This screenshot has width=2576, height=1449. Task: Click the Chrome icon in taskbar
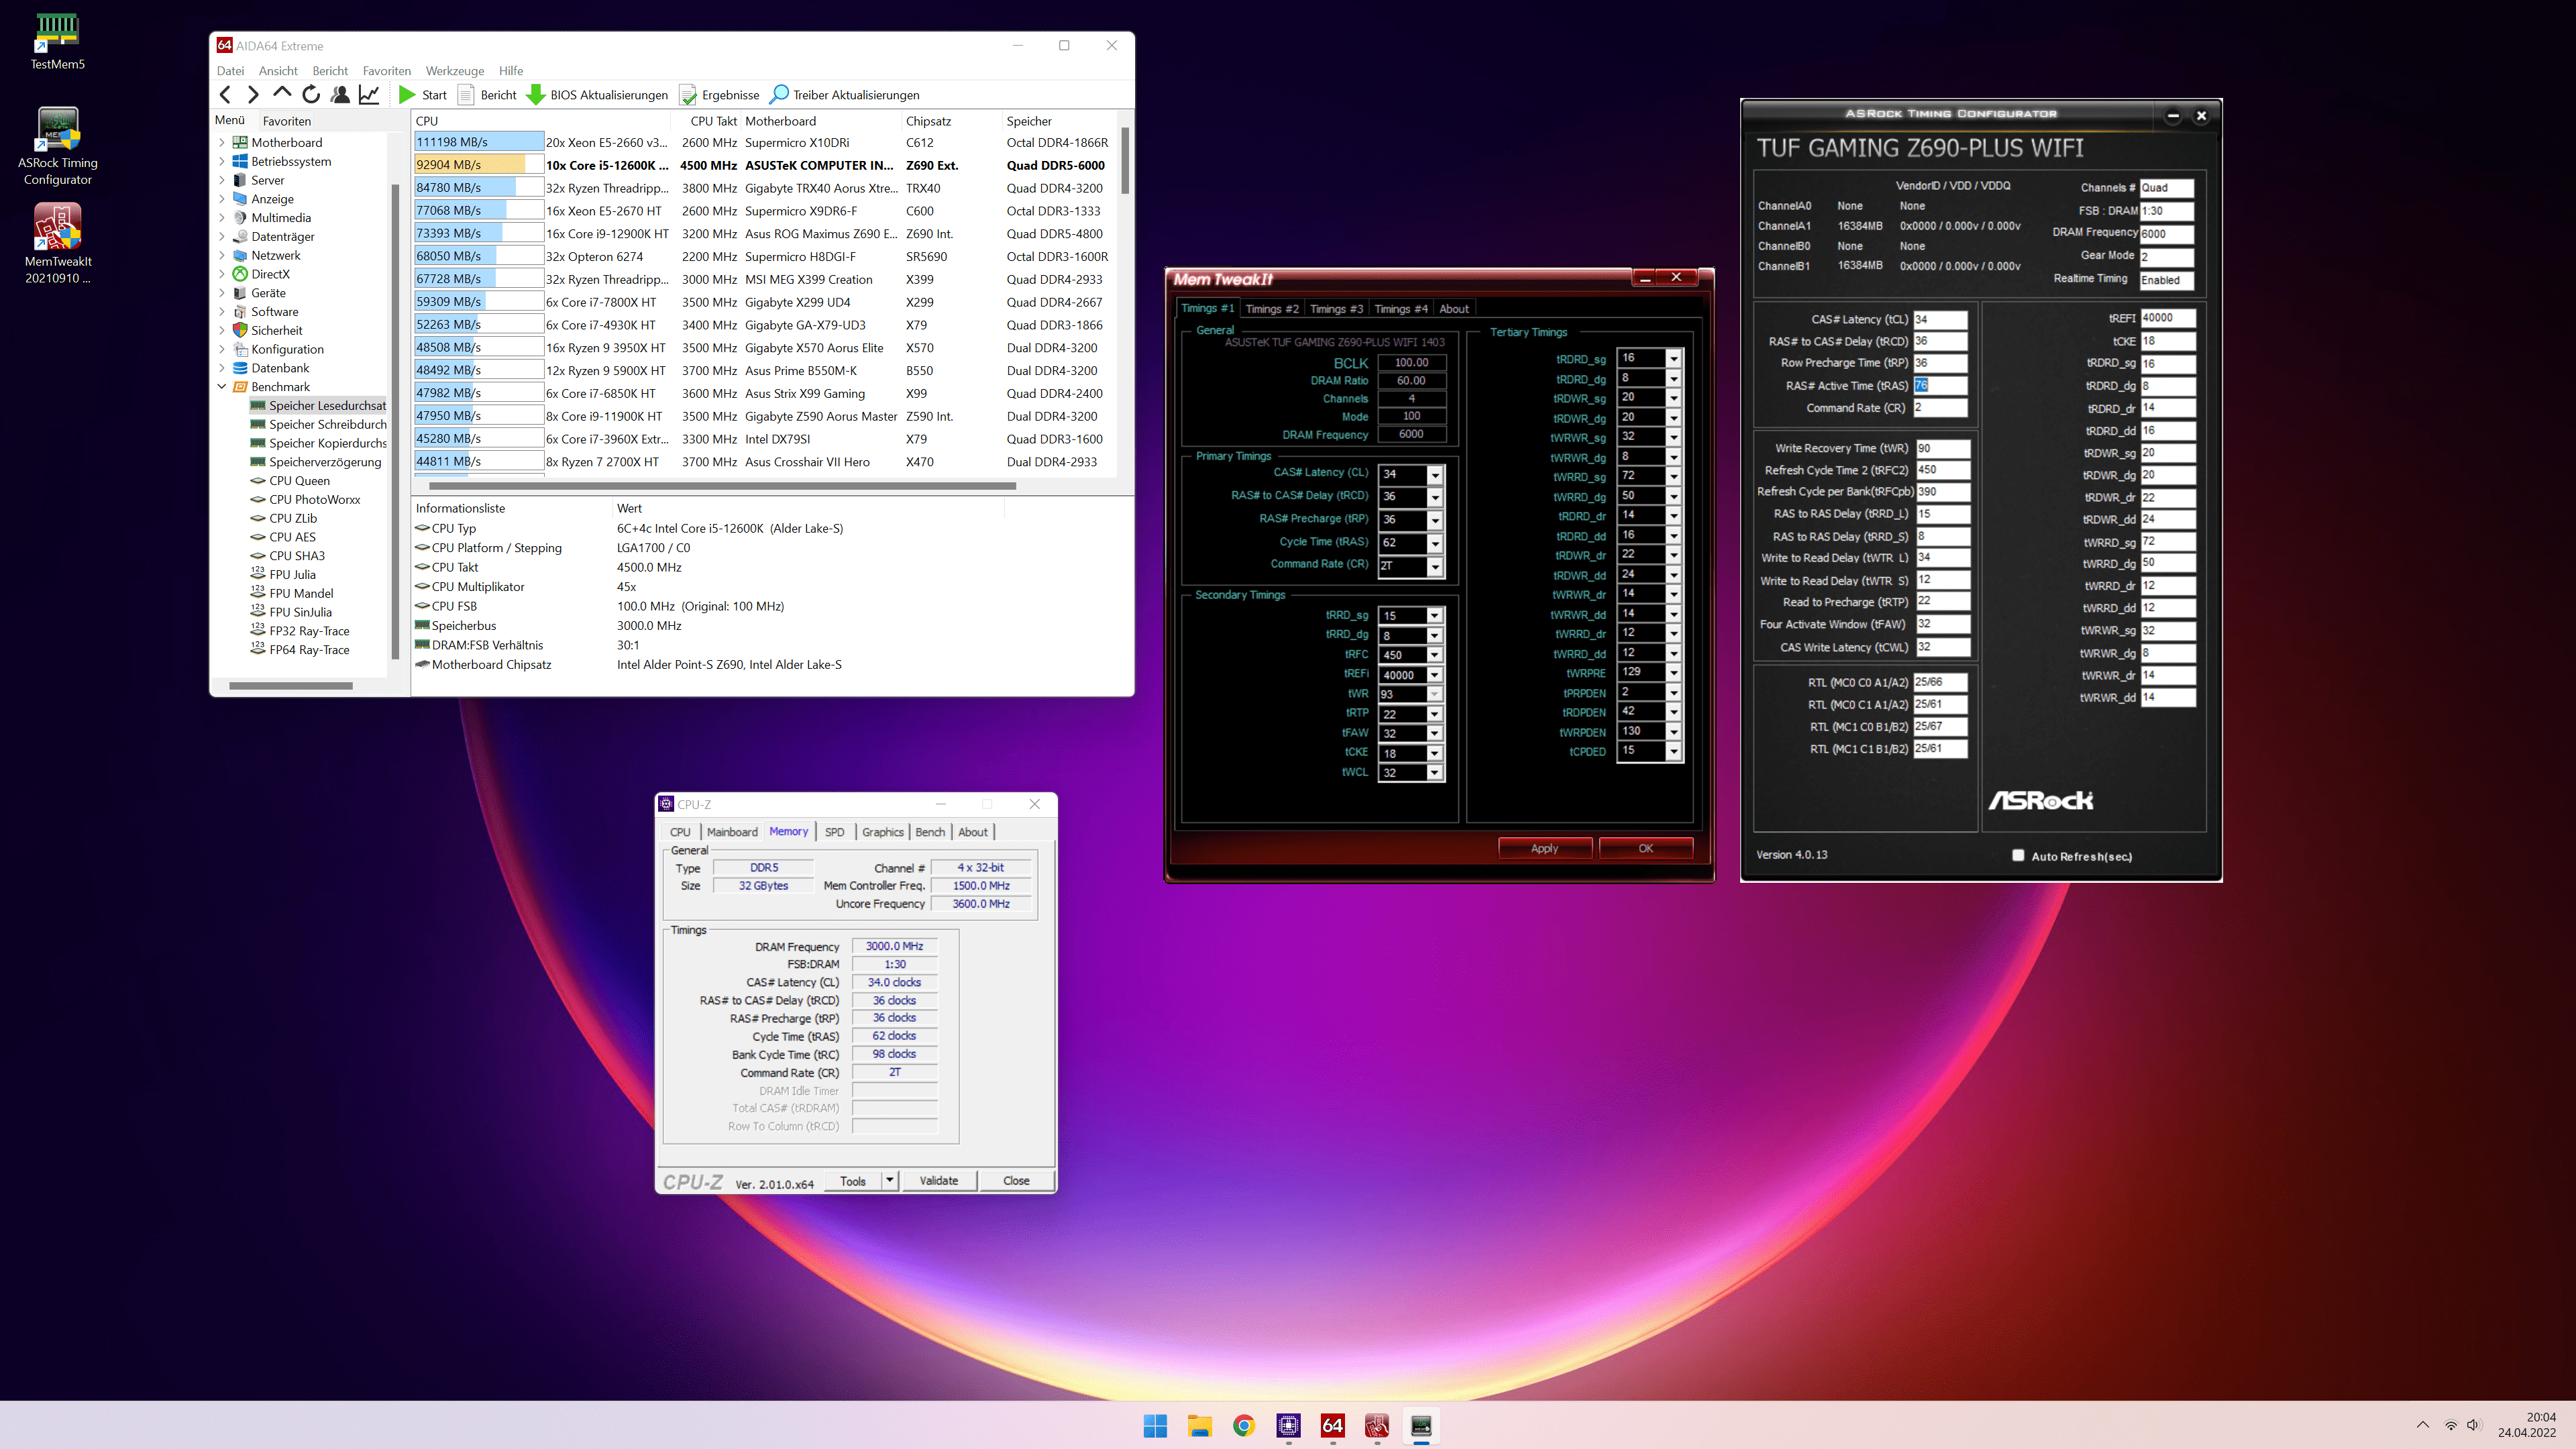tap(1243, 1425)
